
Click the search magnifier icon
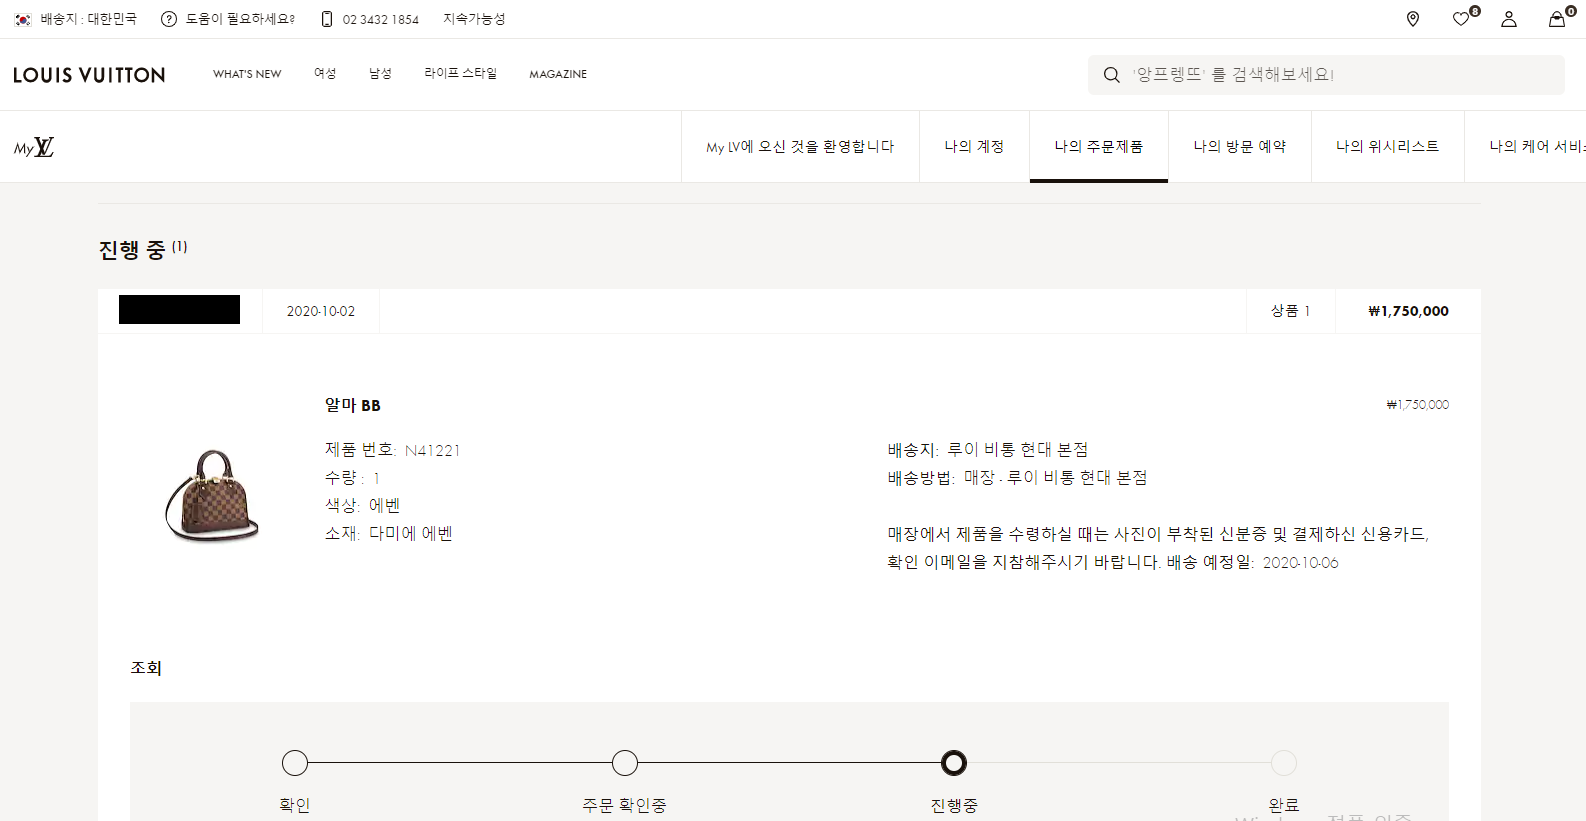1111,75
